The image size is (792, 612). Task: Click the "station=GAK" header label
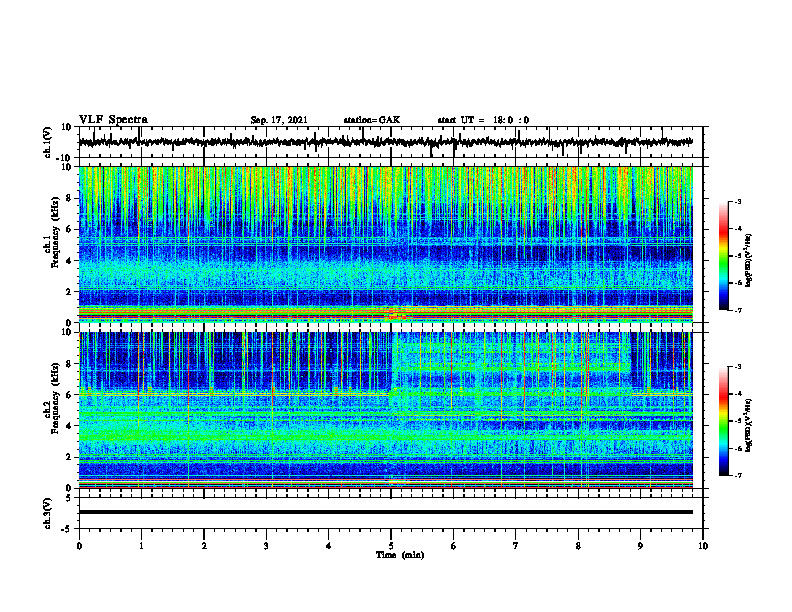coord(372,120)
